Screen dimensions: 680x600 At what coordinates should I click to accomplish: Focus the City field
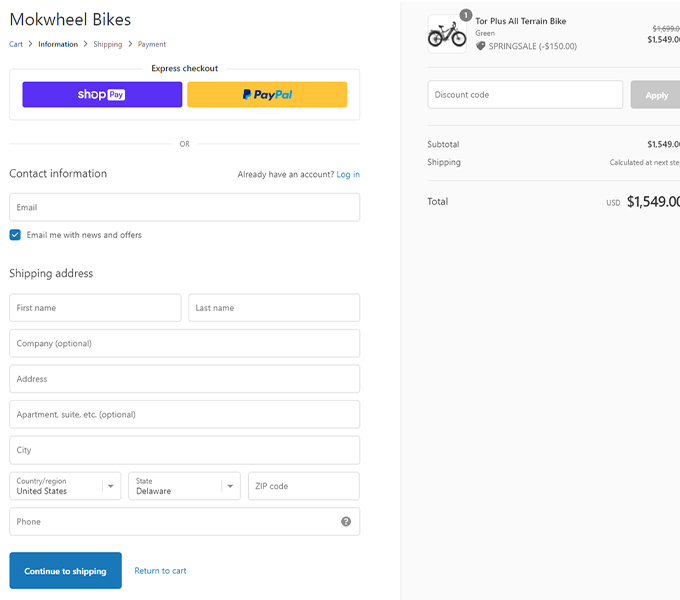[x=185, y=450]
